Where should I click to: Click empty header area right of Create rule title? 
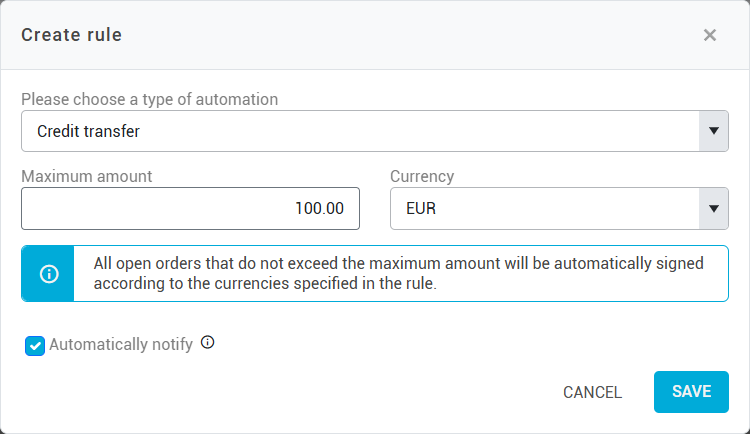tap(400, 35)
